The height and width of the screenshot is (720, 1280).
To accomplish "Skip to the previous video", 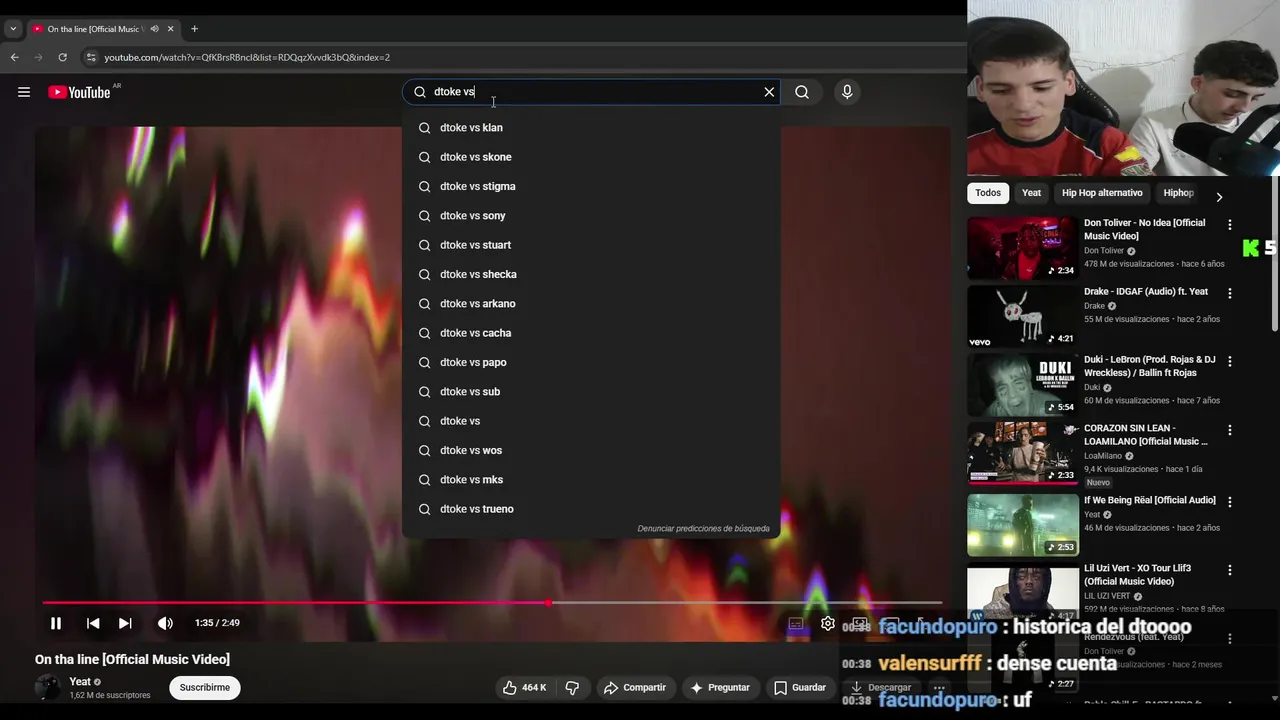I will 93,623.
